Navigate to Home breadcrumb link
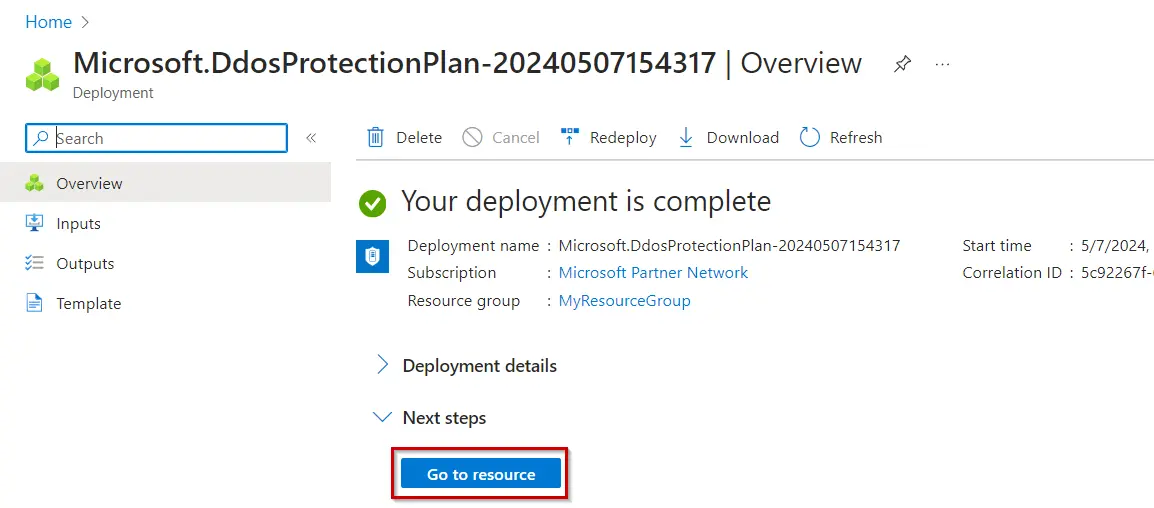The width and height of the screenshot is (1154, 508). pyautogui.click(x=48, y=22)
